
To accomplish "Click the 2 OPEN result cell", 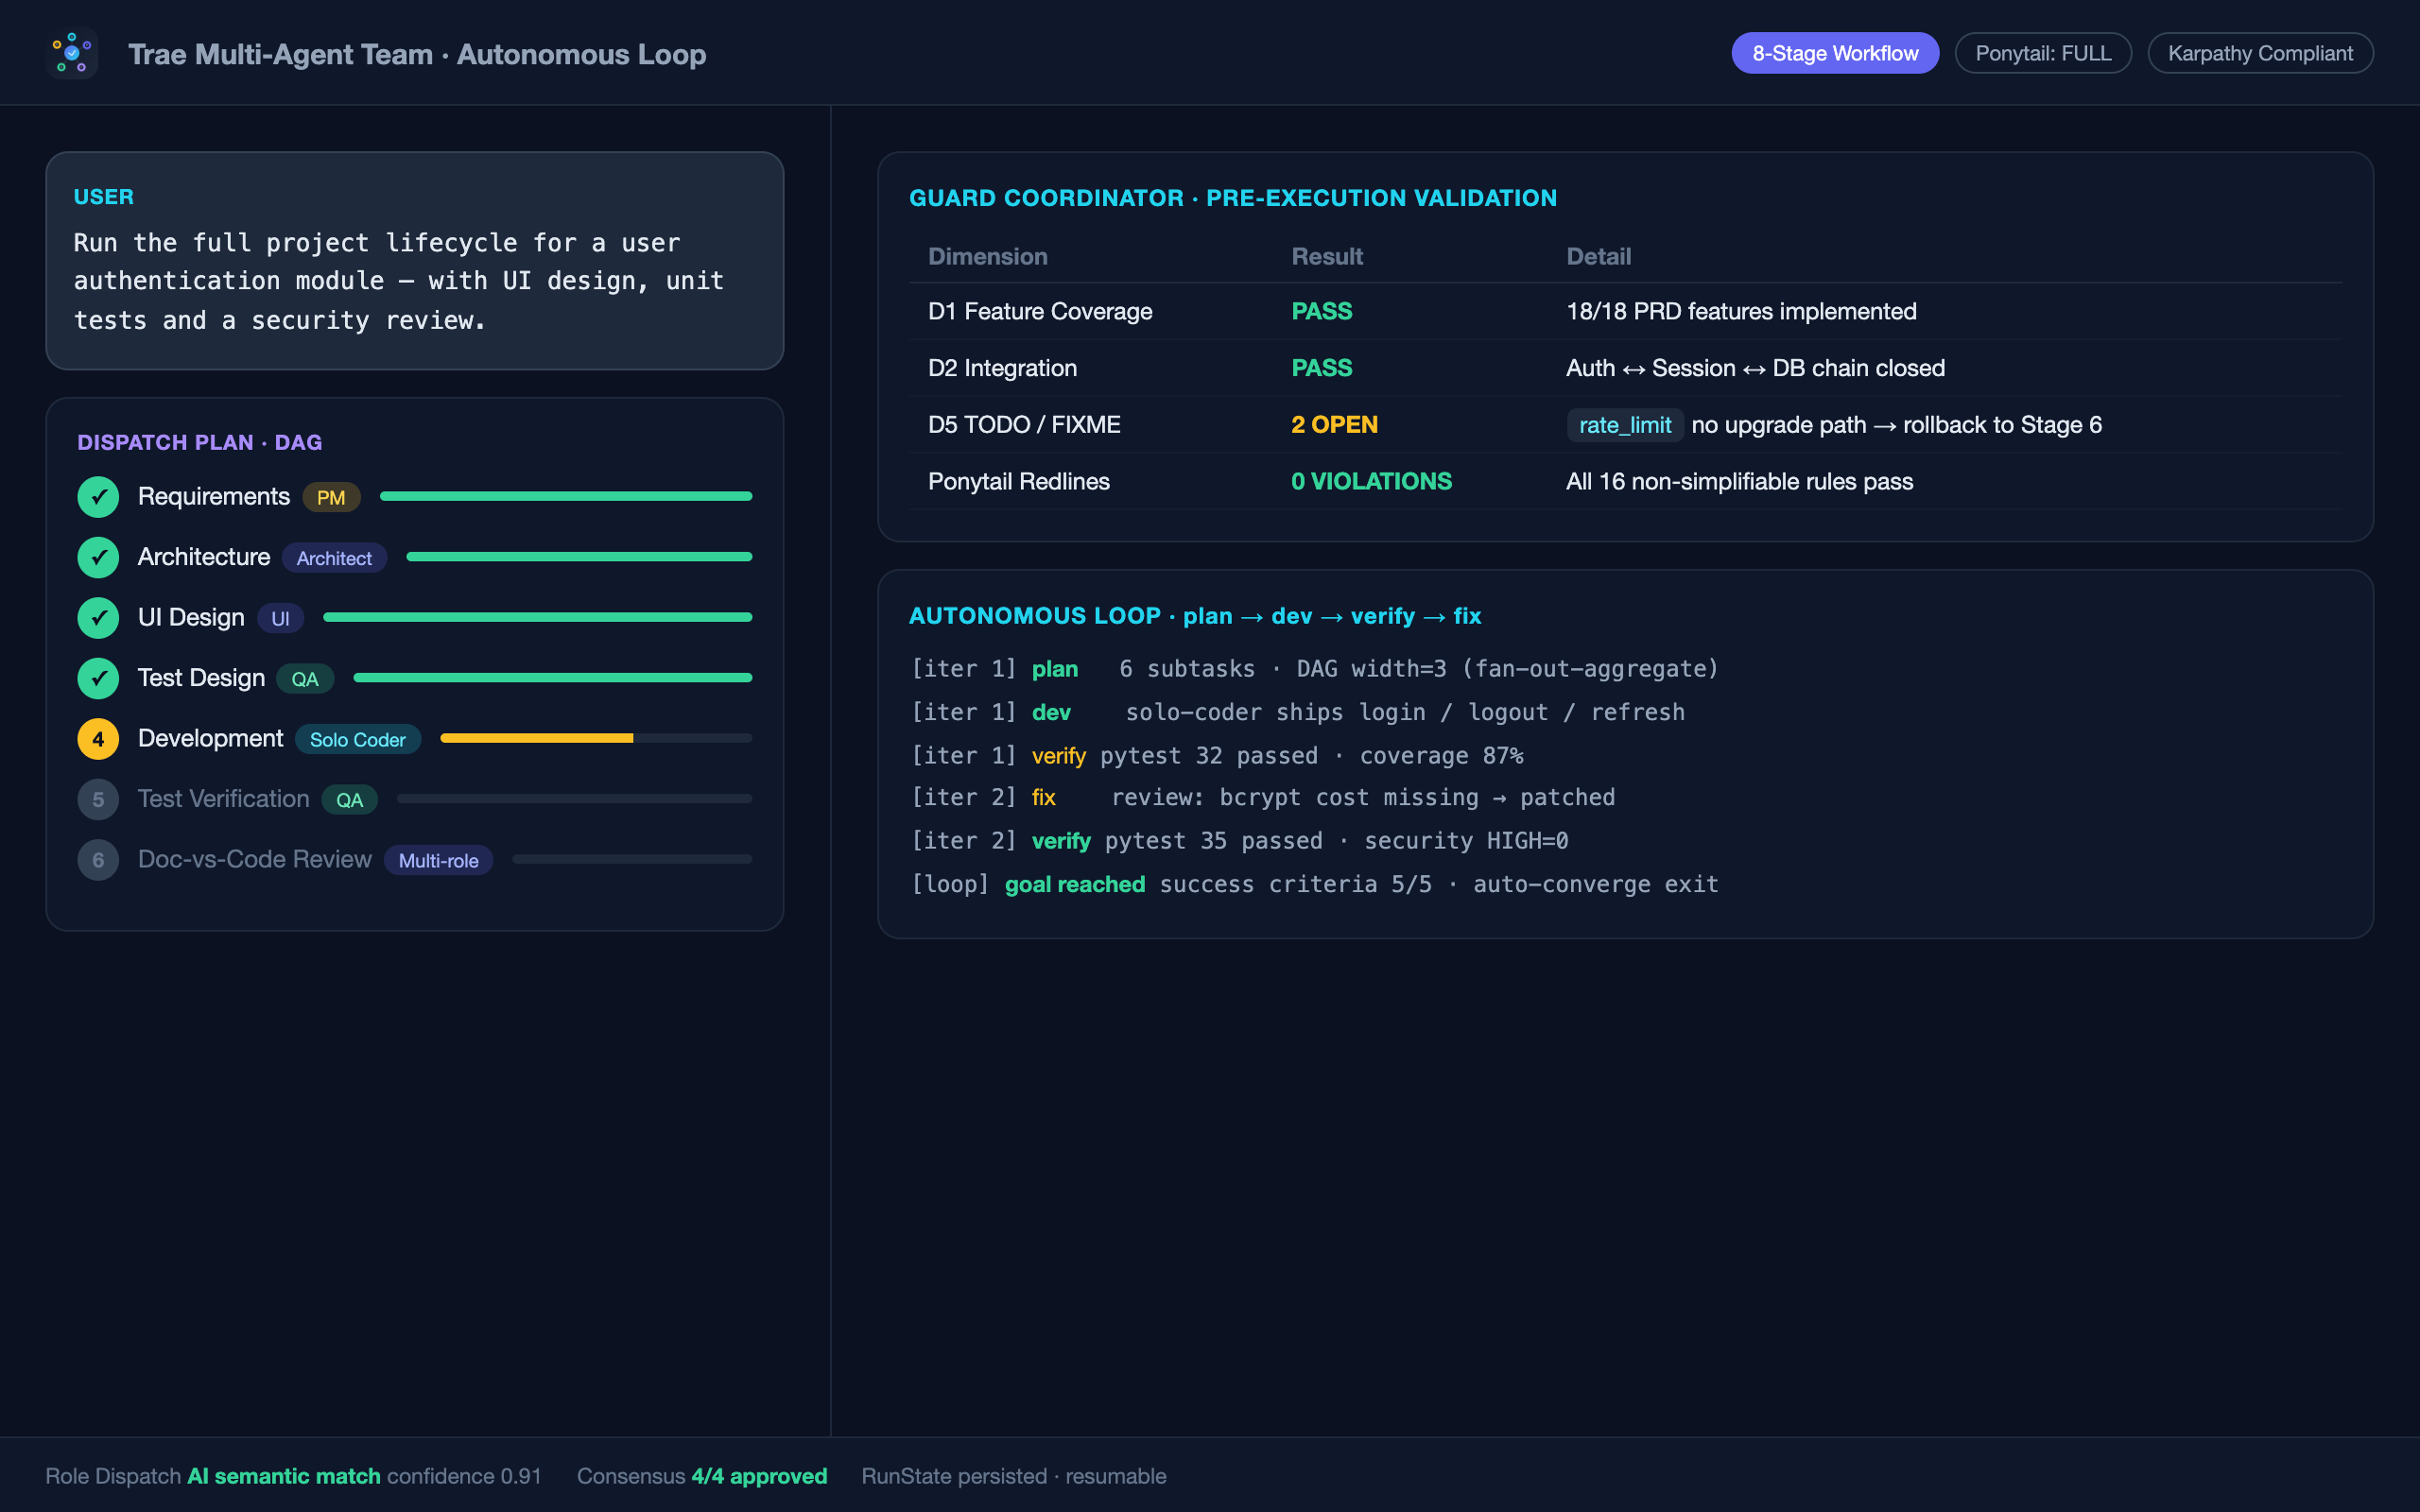I will 1334,425.
